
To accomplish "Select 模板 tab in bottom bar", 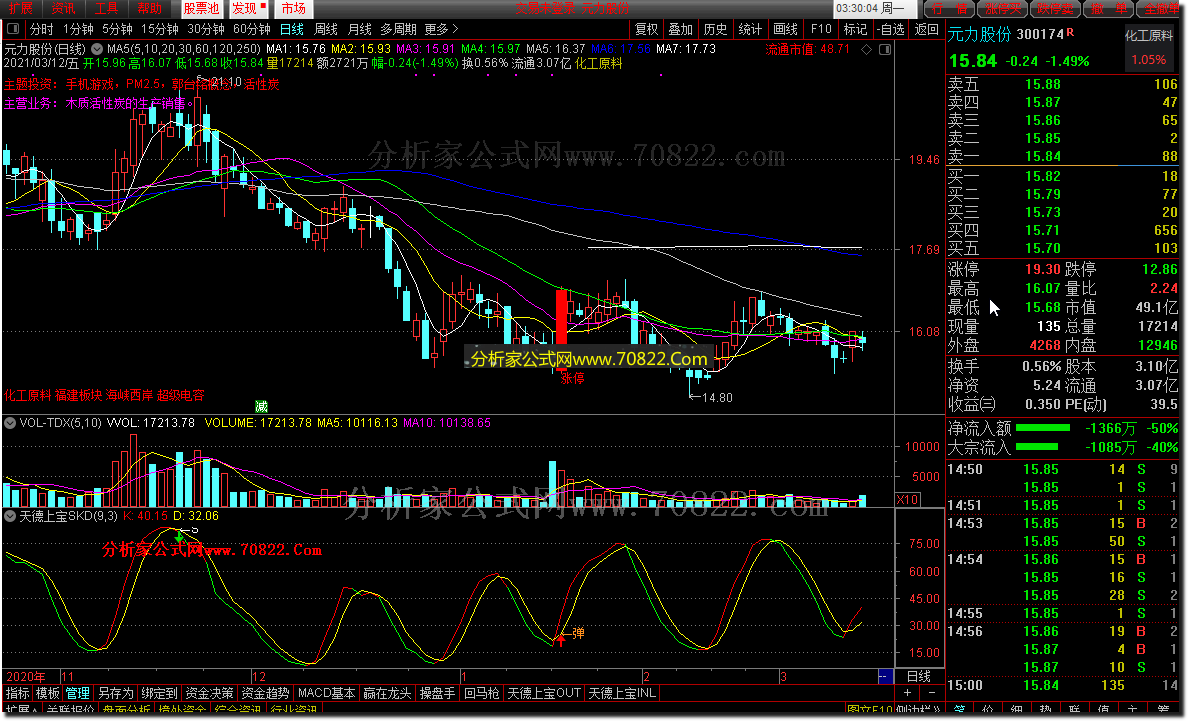I will point(48,693).
